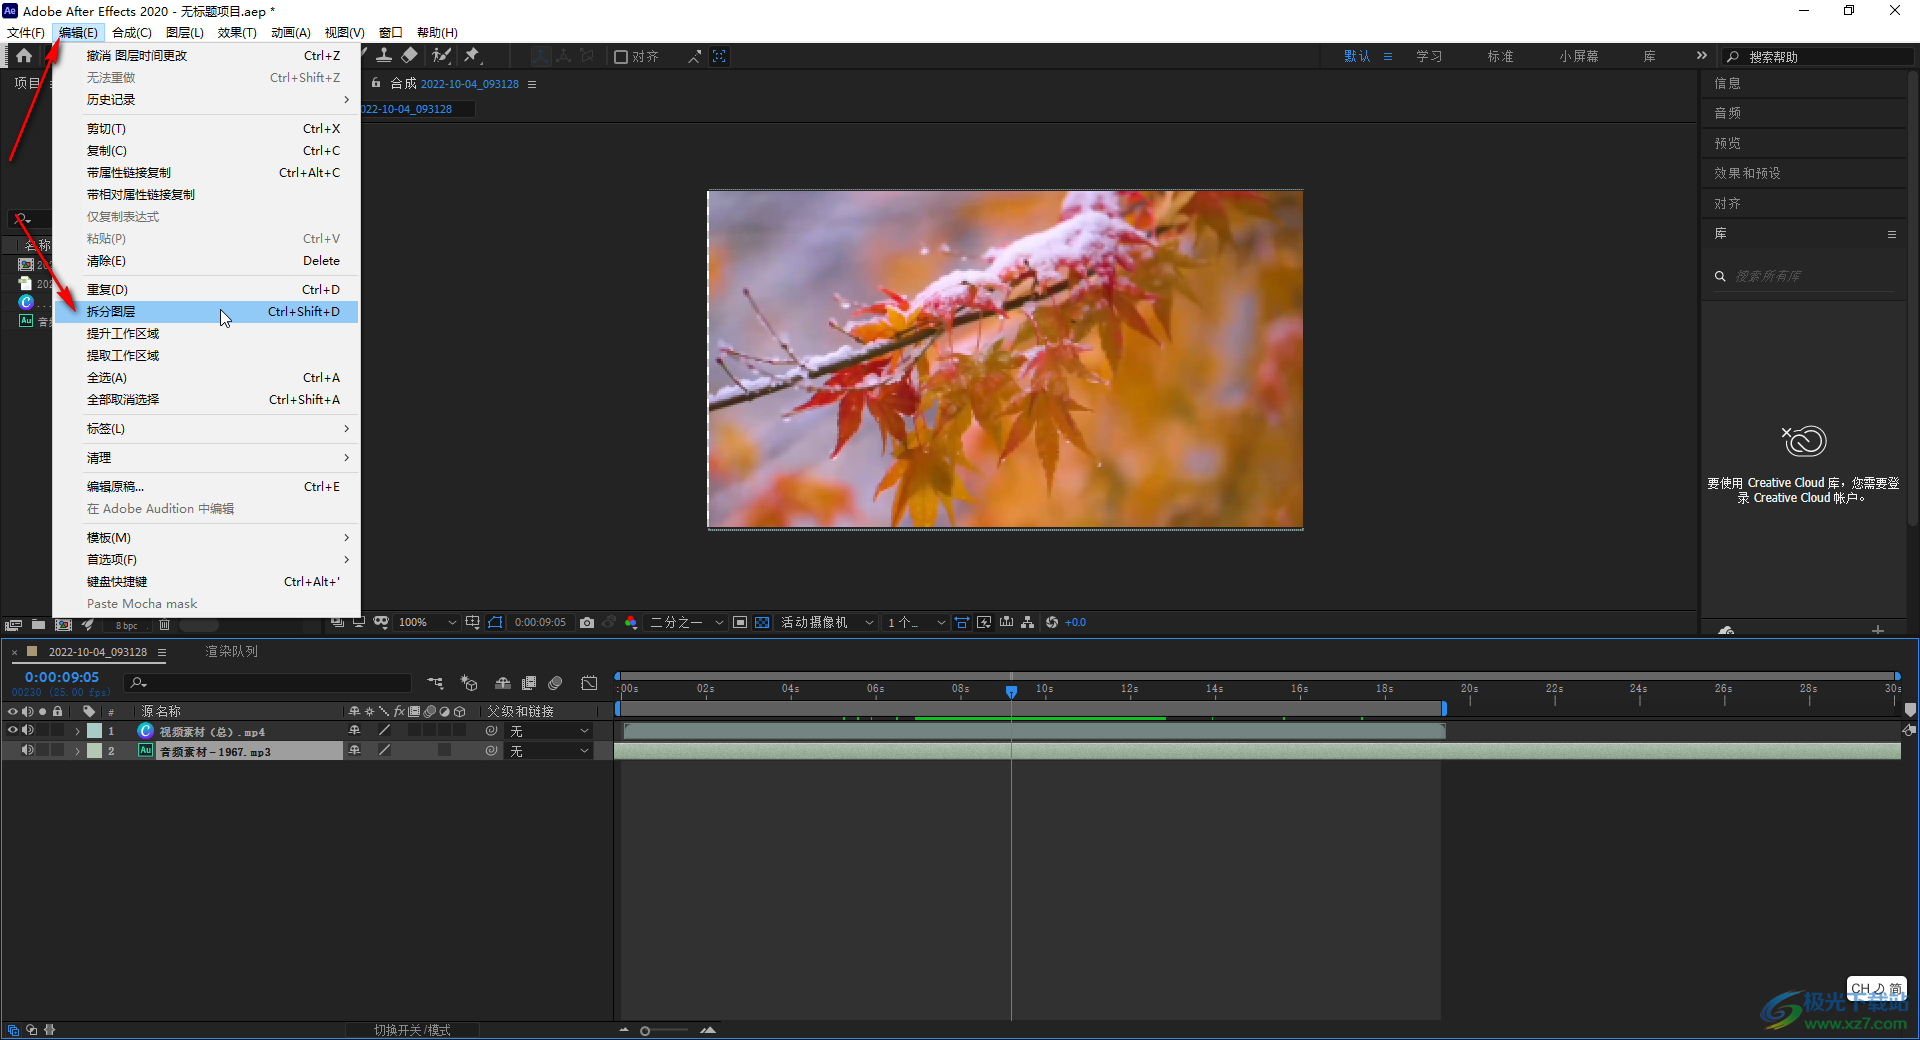This screenshot has width=1920, height=1040.
Task: Open the 活动摄像机 camera view dropdown
Action: tap(827, 622)
